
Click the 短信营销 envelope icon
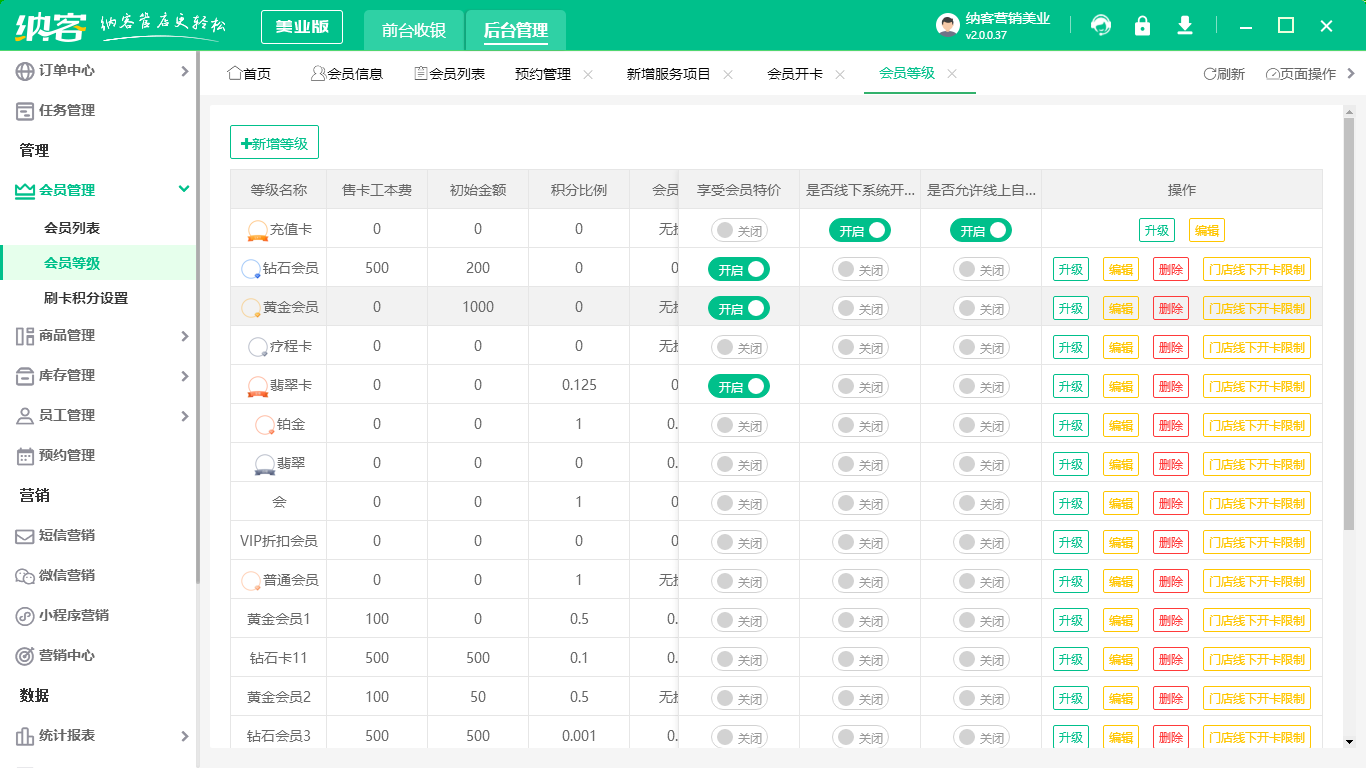pos(25,536)
